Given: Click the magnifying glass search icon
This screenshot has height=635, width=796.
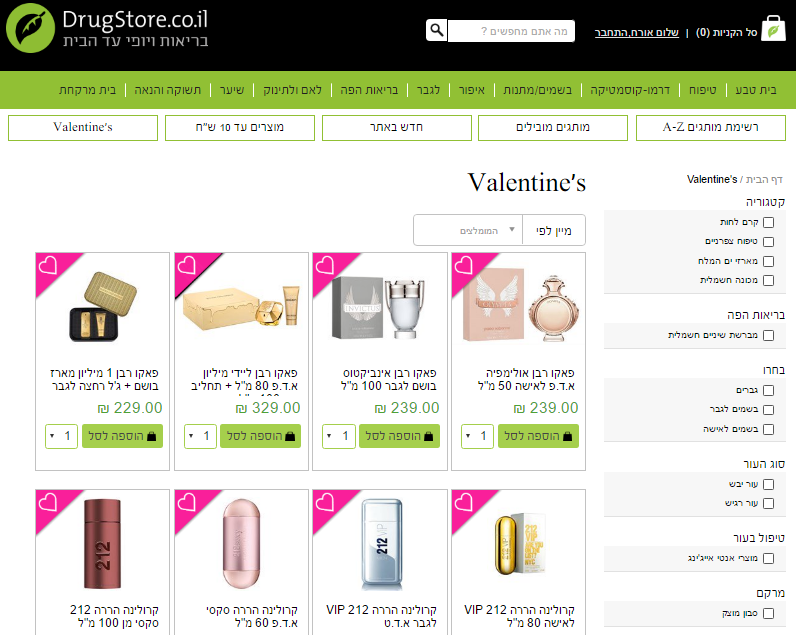Looking at the screenshot, I should [437, 30].
